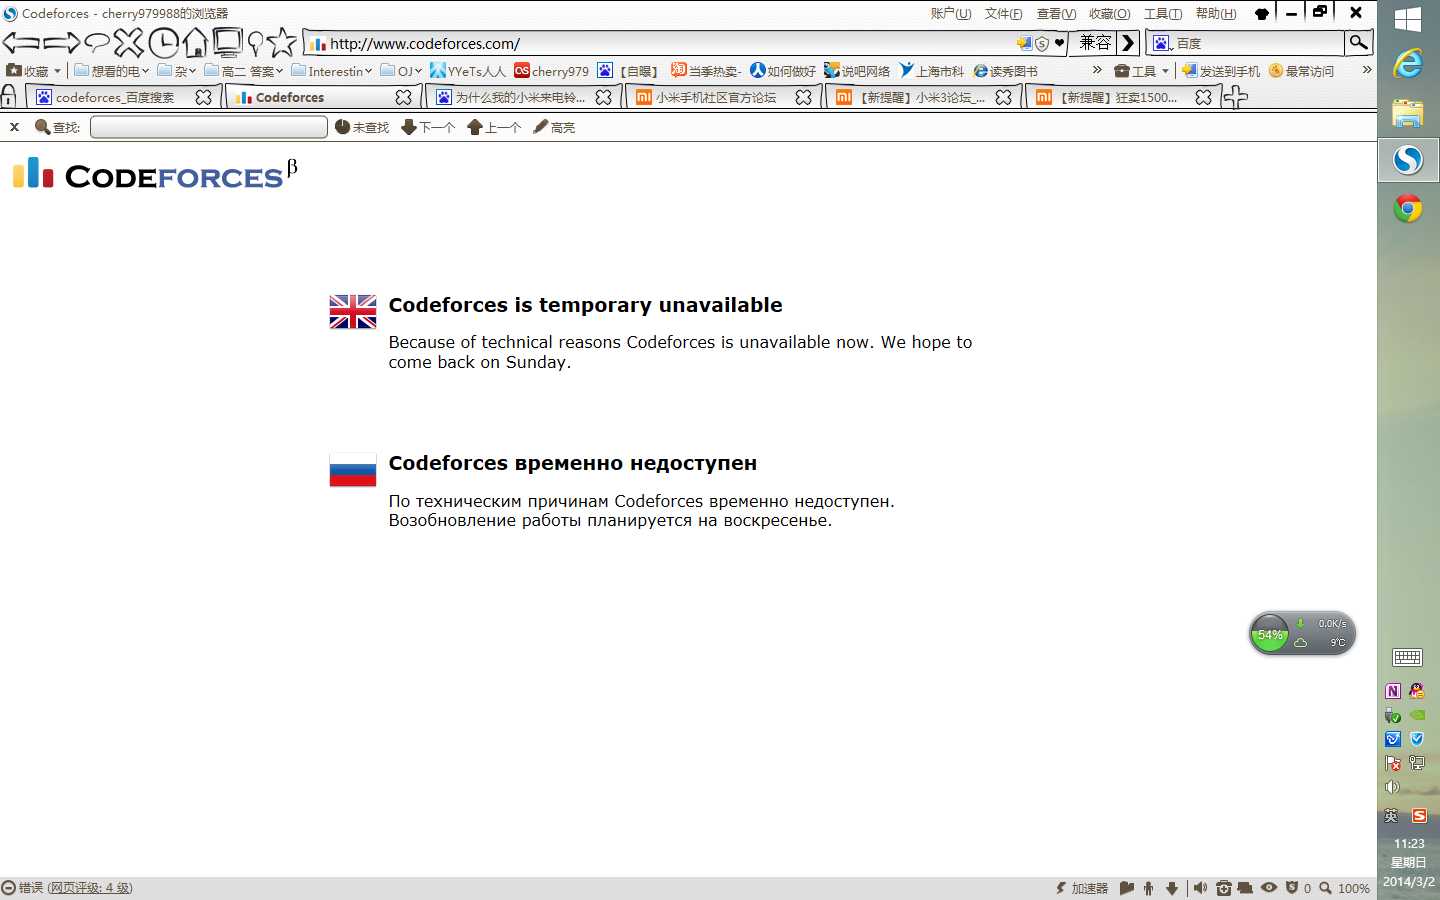
Task: Open the YYeTs人人 bookmark
Action: (468, 71)
